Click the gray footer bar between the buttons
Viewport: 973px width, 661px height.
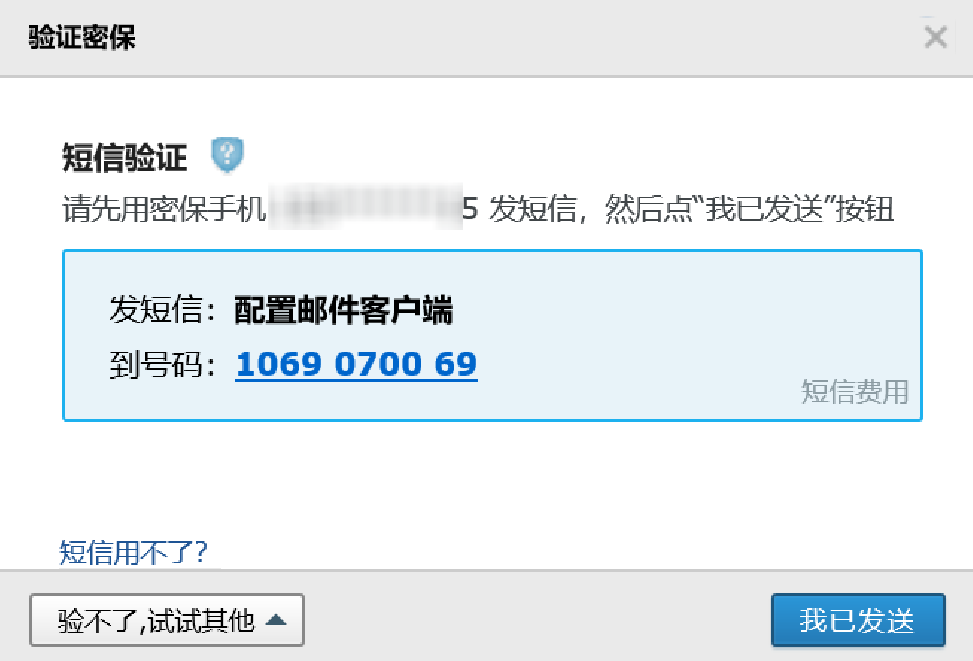pos(537,620)
